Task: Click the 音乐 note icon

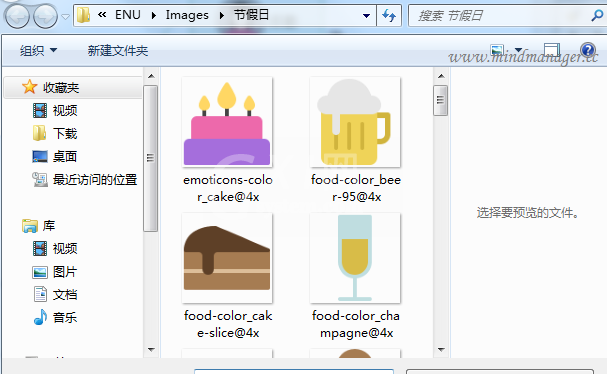Action: pyautogui.click(x=40, y=317)
